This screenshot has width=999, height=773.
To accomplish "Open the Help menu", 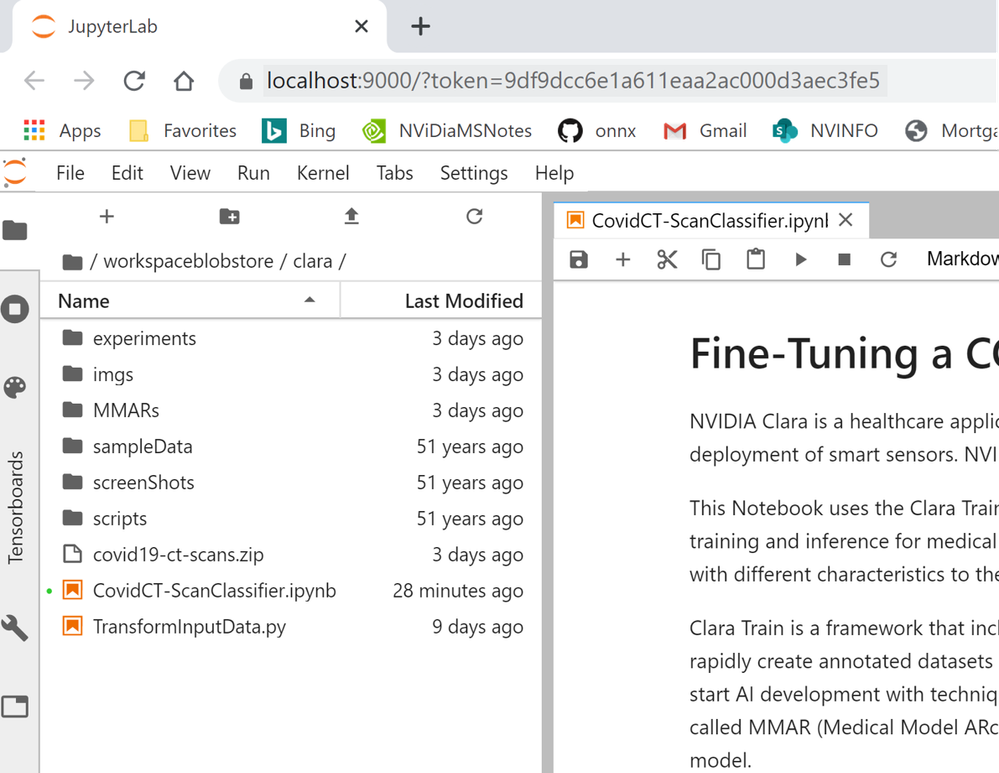I will pos(554,173).
